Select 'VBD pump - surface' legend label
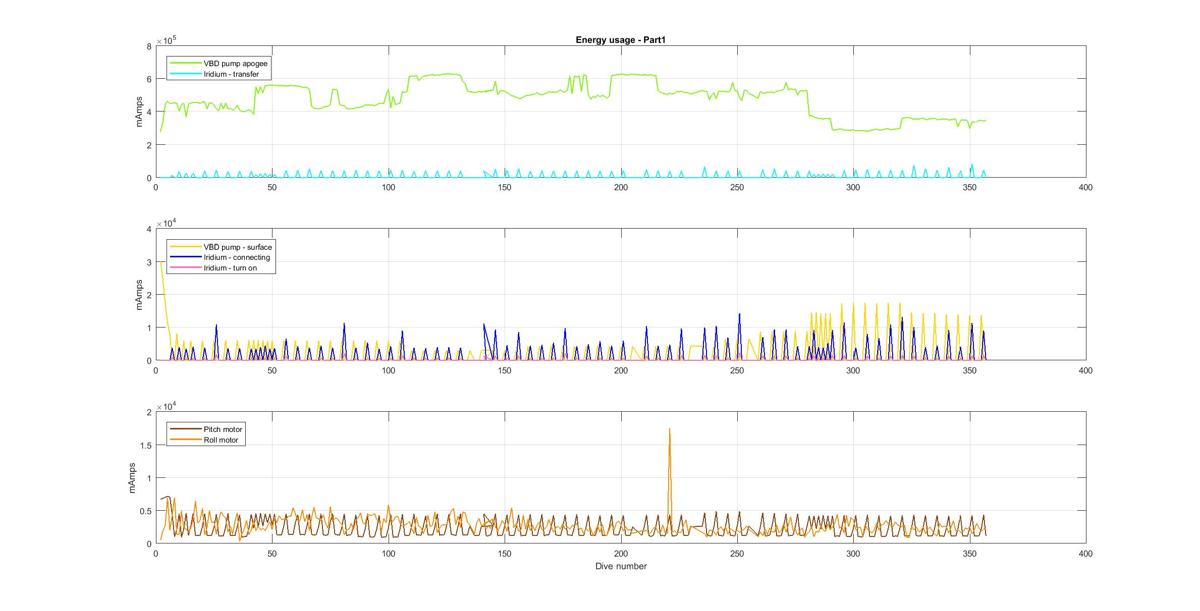Image resolution: width=1200 pixels, height=611 pixels. pyautogui.click(x=238, y=246)
